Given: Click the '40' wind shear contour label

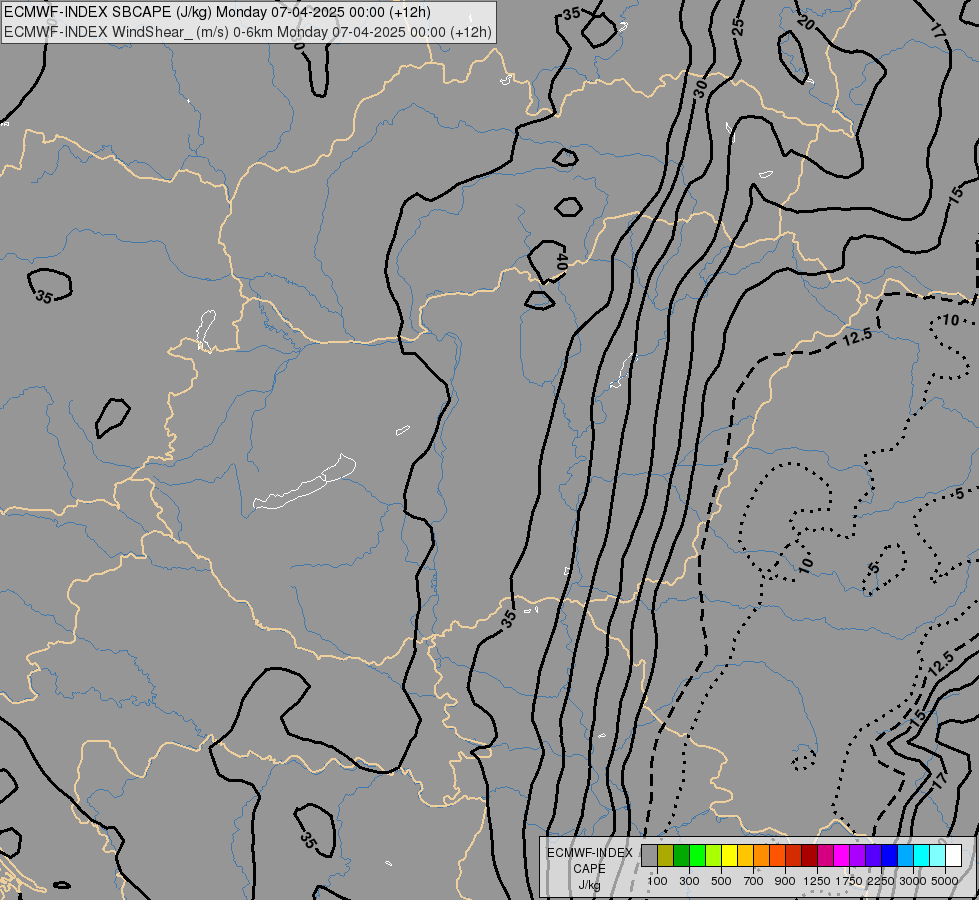Looking at the screenshot, I should click(561, 261).
